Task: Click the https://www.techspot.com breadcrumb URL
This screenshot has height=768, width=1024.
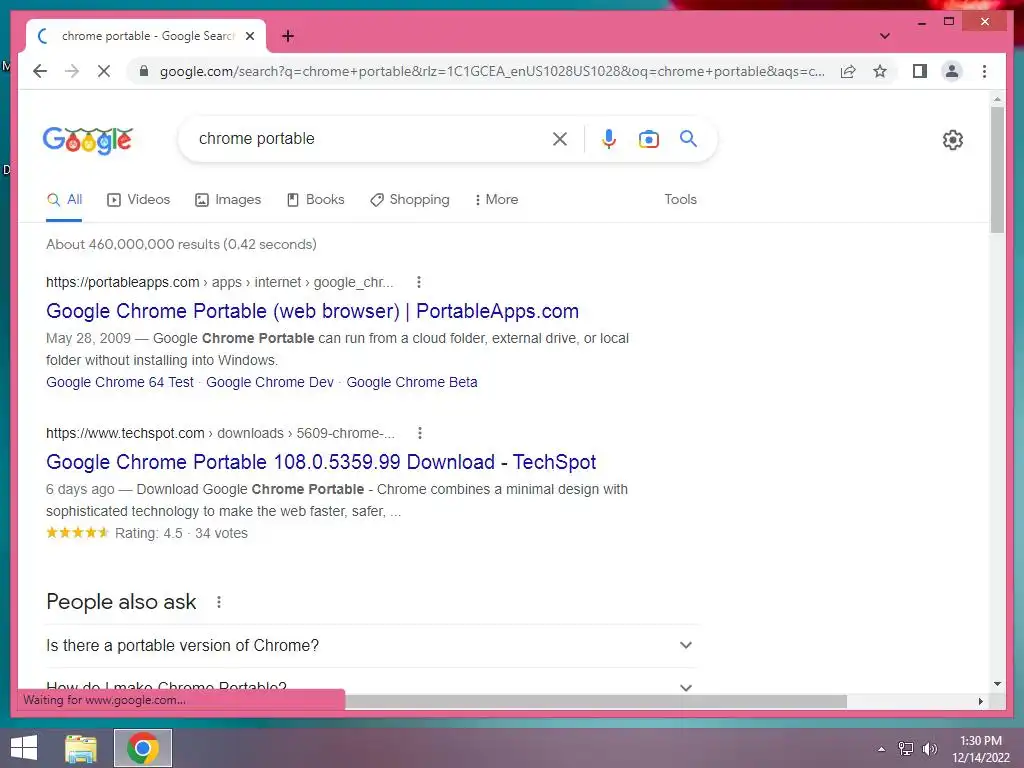Action: [125, 433]
